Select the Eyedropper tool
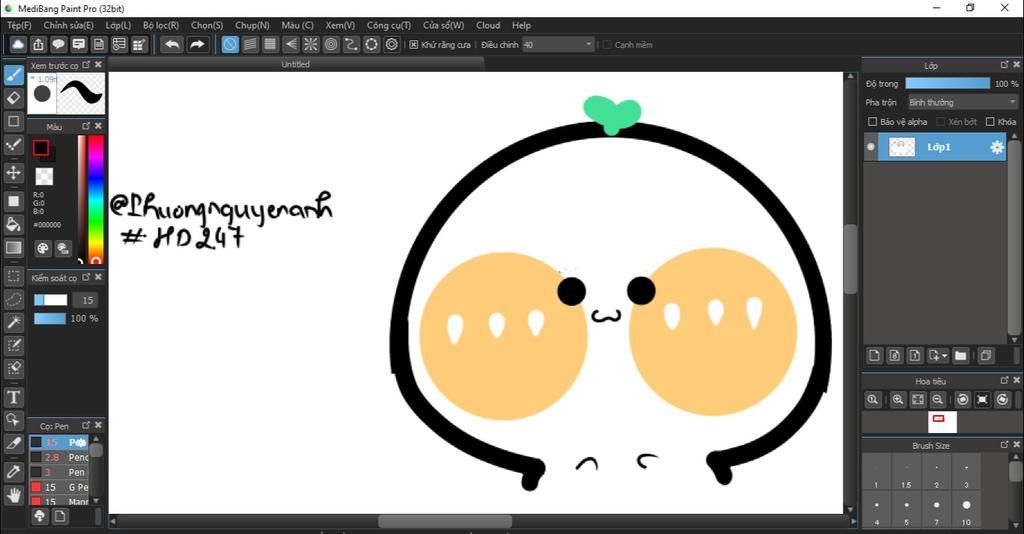 coord(14,471)
